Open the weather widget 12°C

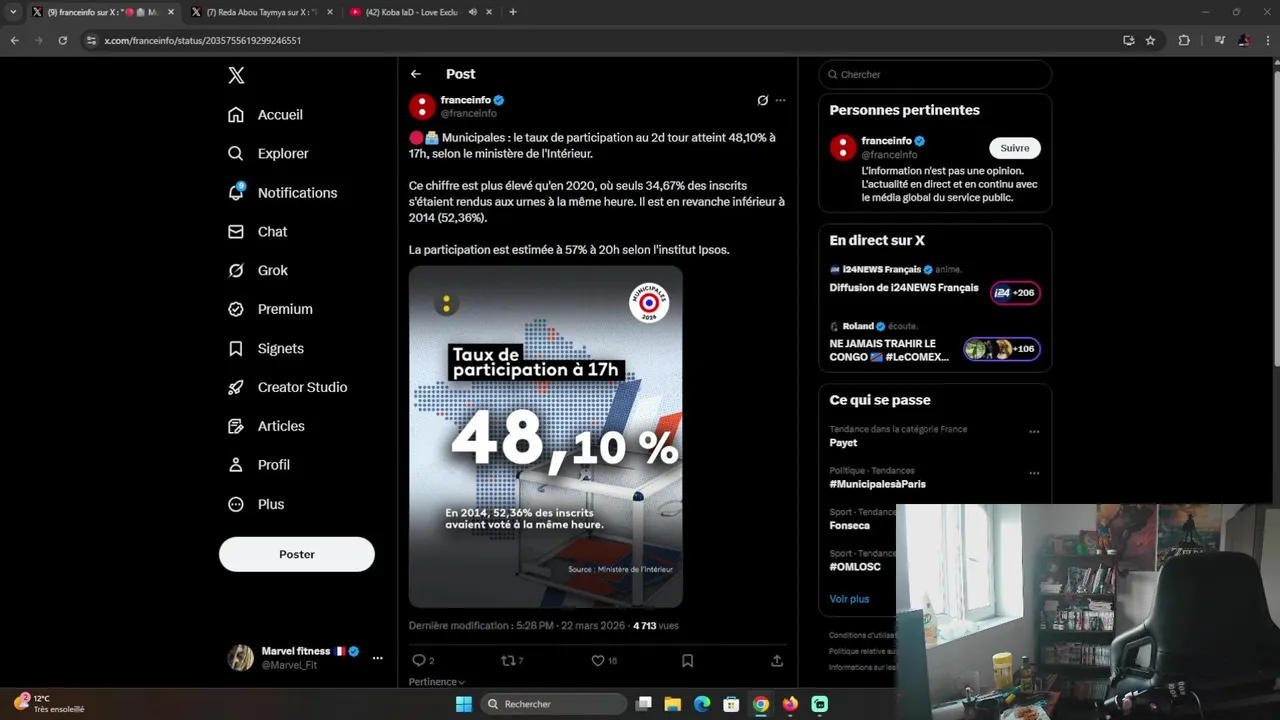[48, 703]
